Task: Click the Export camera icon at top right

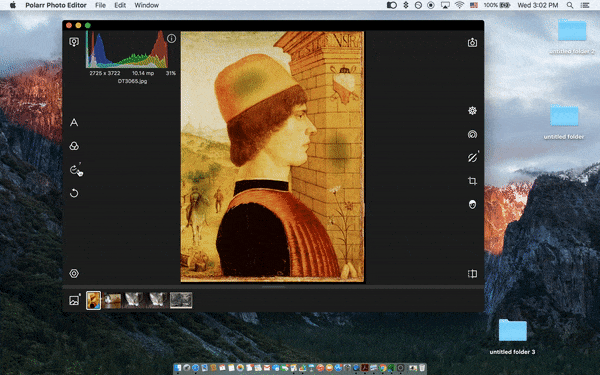Action: (x=472, y=42)
